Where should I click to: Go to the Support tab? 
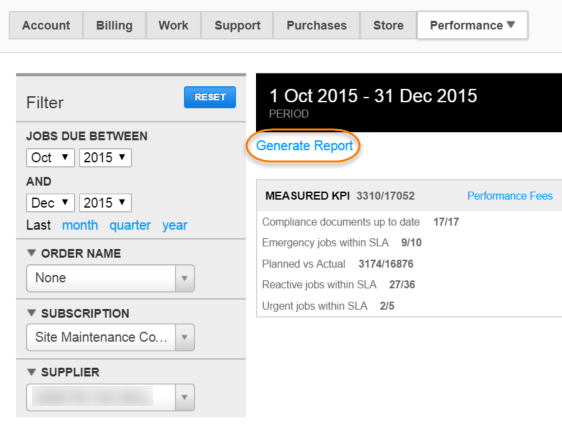[237, 25]
